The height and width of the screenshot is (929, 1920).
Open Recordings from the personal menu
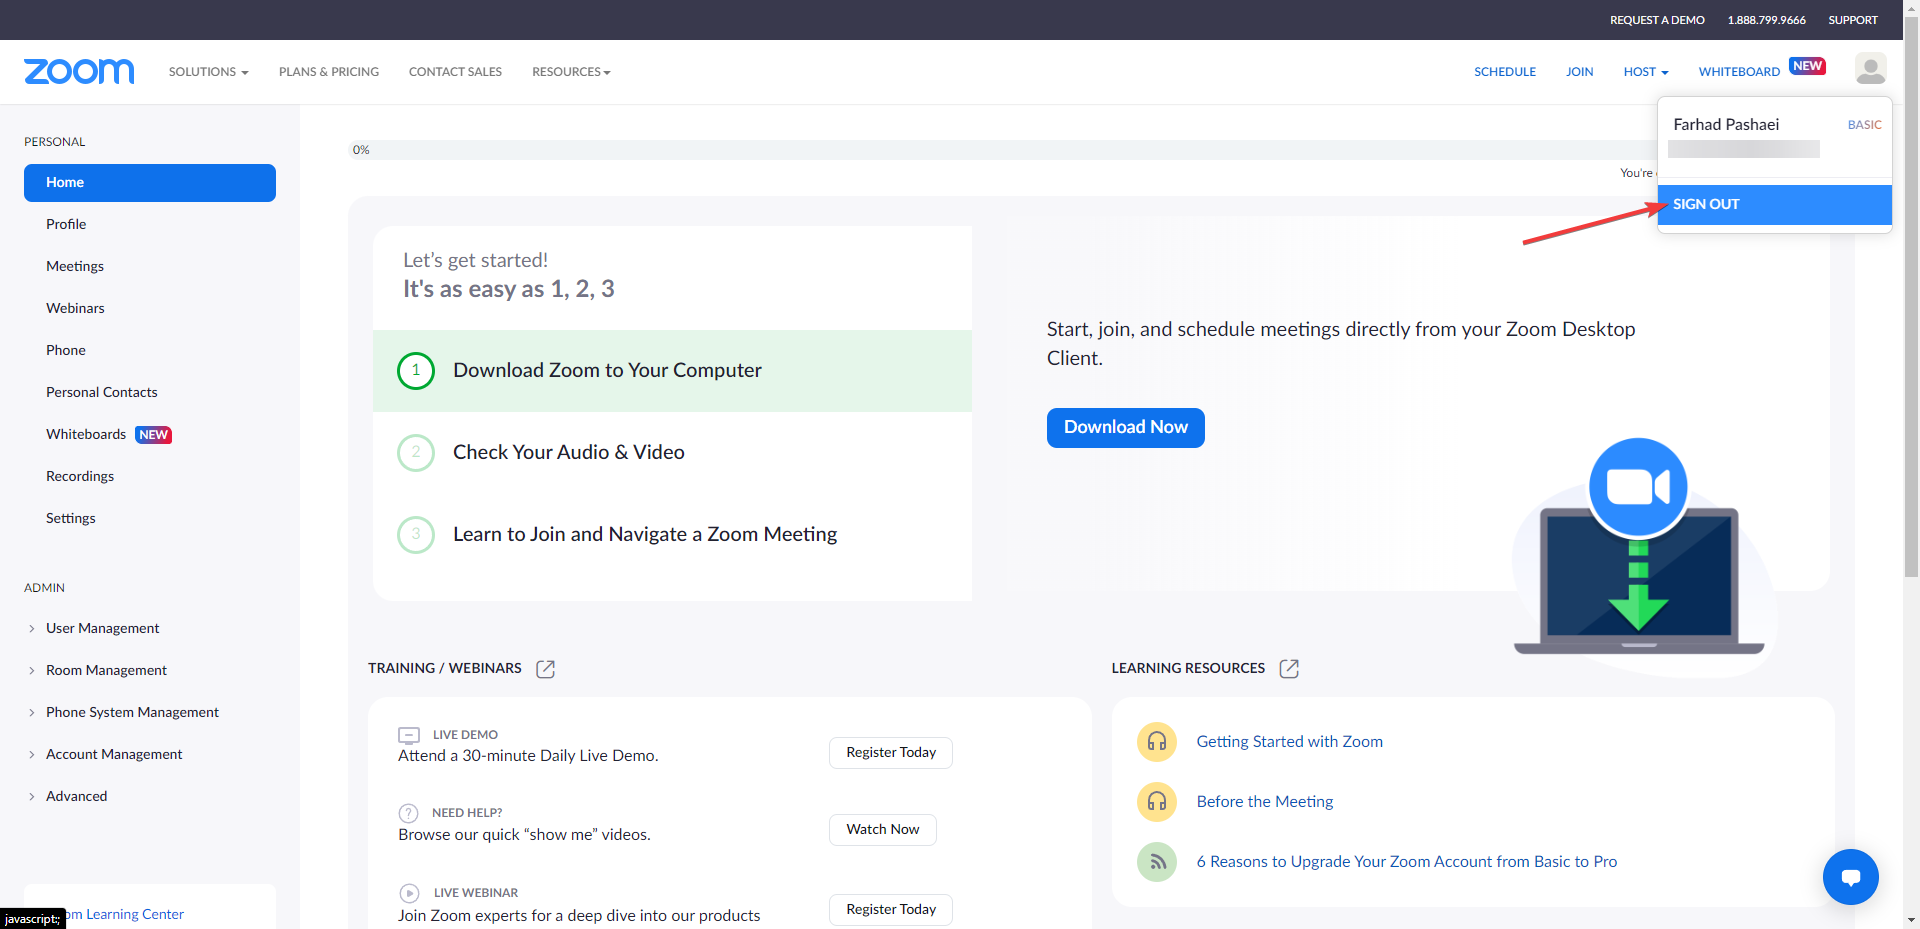[80, 476]
